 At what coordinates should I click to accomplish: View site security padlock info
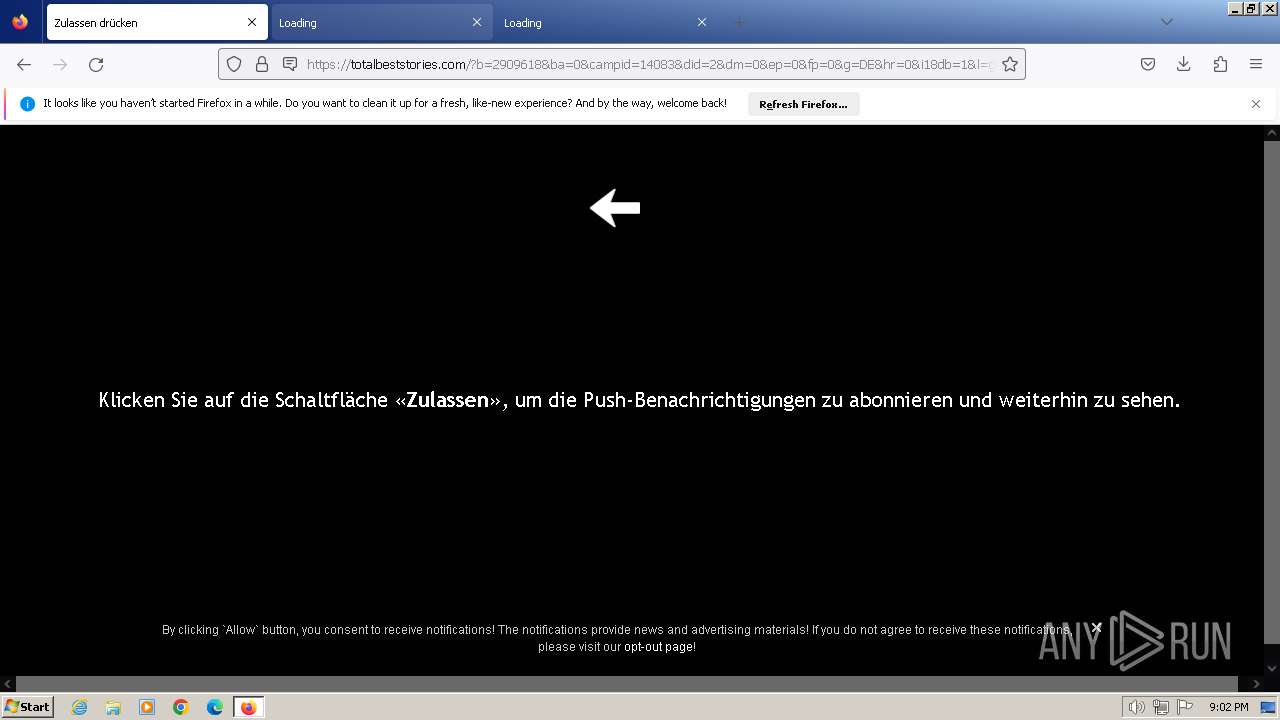tap(262, 64)
